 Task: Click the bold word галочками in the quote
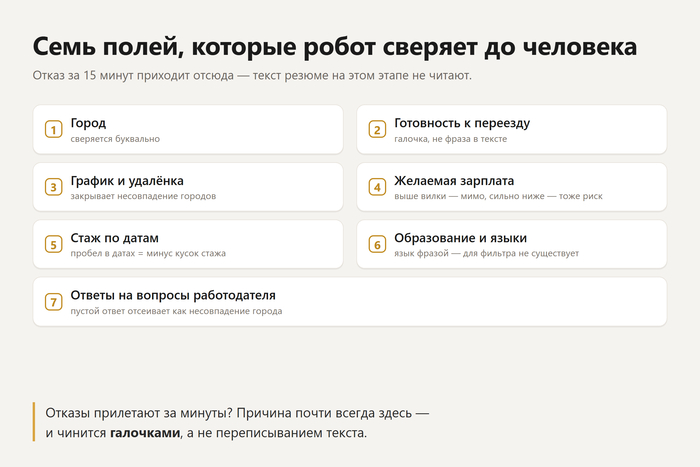[145, 433]
